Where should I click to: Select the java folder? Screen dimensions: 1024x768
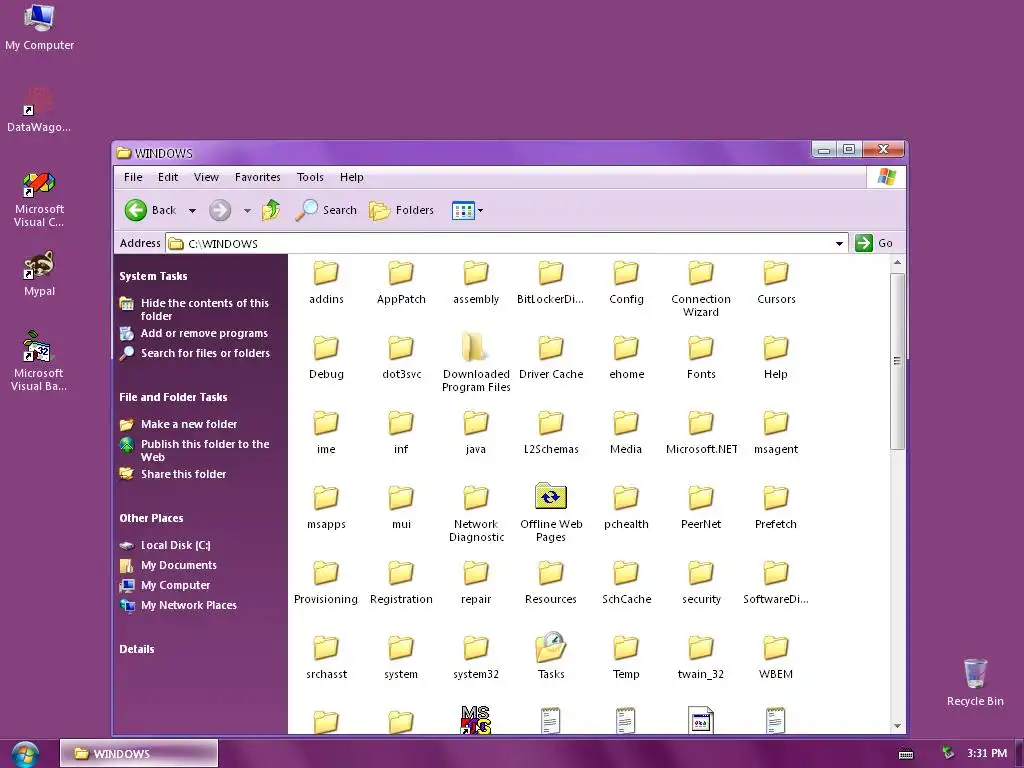pyautogui.click(x=476, y=432)
